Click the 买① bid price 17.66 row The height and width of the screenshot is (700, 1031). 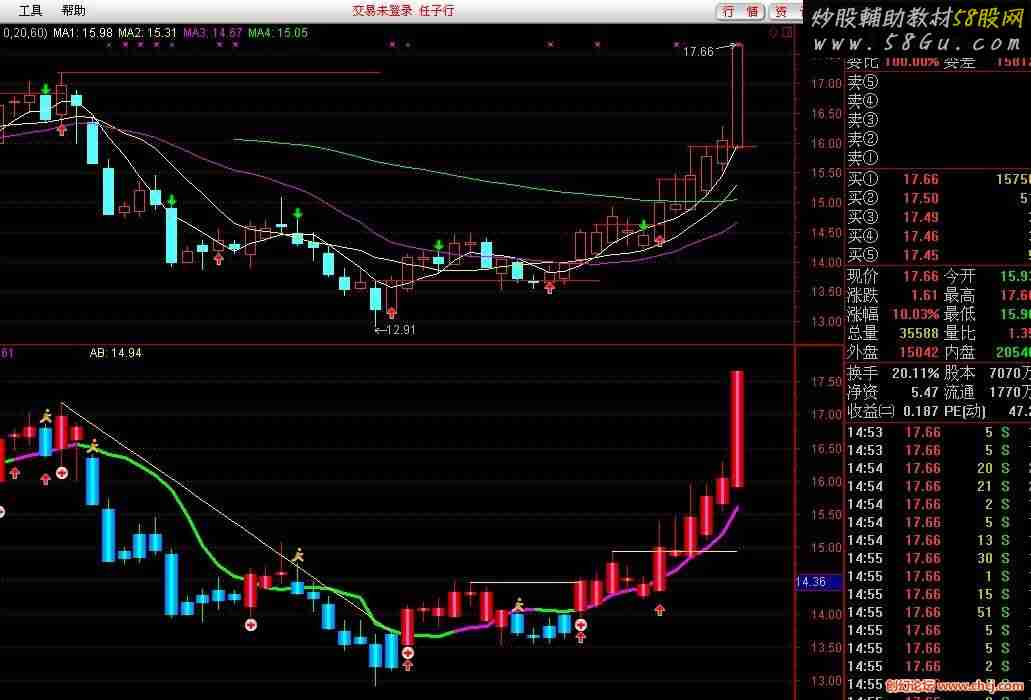pyautogui.click(x=920, y=180)
